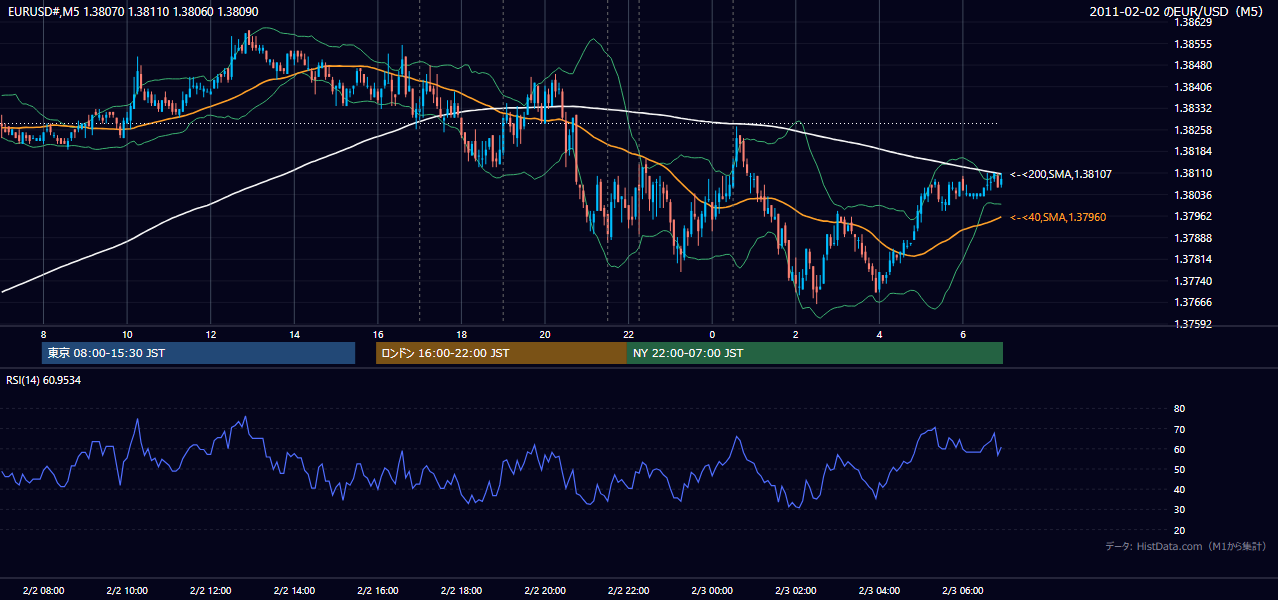Click the bottom time label 2/2 14:00
The width and height of the screenshot is (1278, 600).
(x=294, y=591)
